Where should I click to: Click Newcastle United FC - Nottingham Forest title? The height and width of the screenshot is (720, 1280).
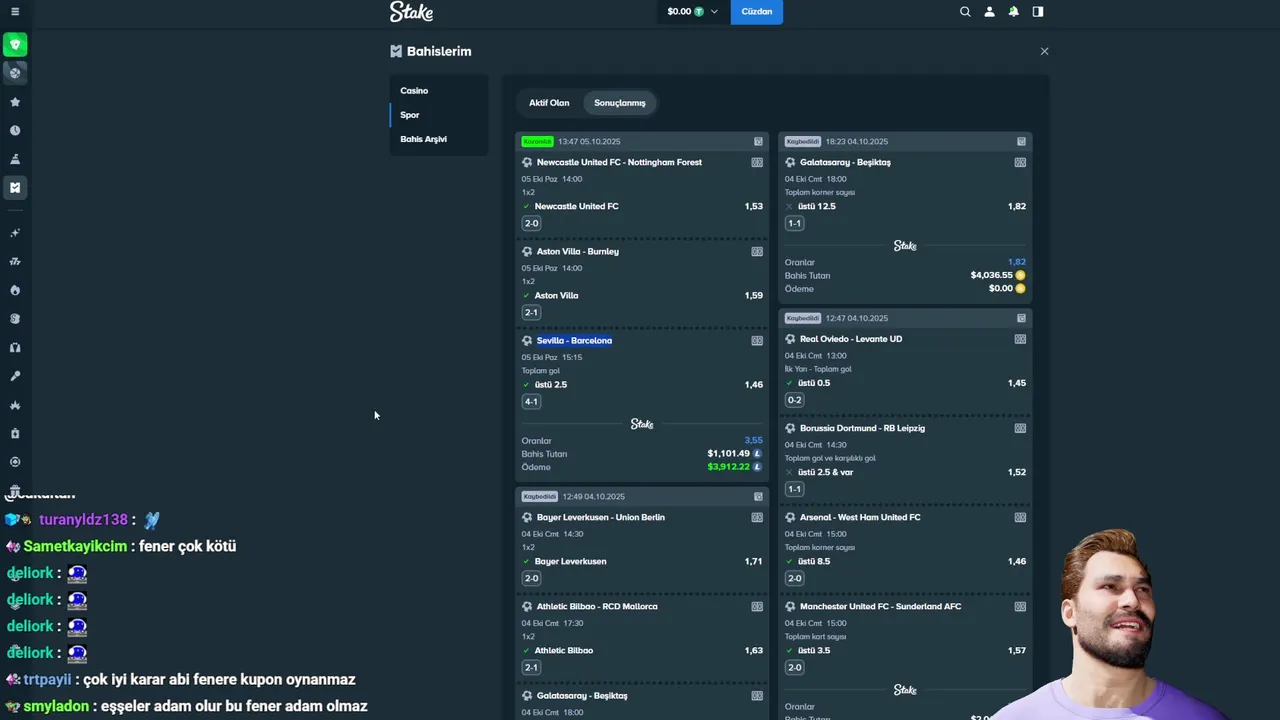[619, 162]
